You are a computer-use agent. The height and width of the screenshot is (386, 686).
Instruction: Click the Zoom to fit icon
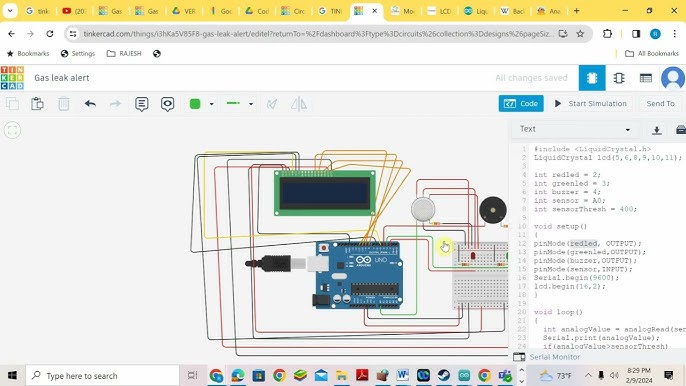click(12, 130)
